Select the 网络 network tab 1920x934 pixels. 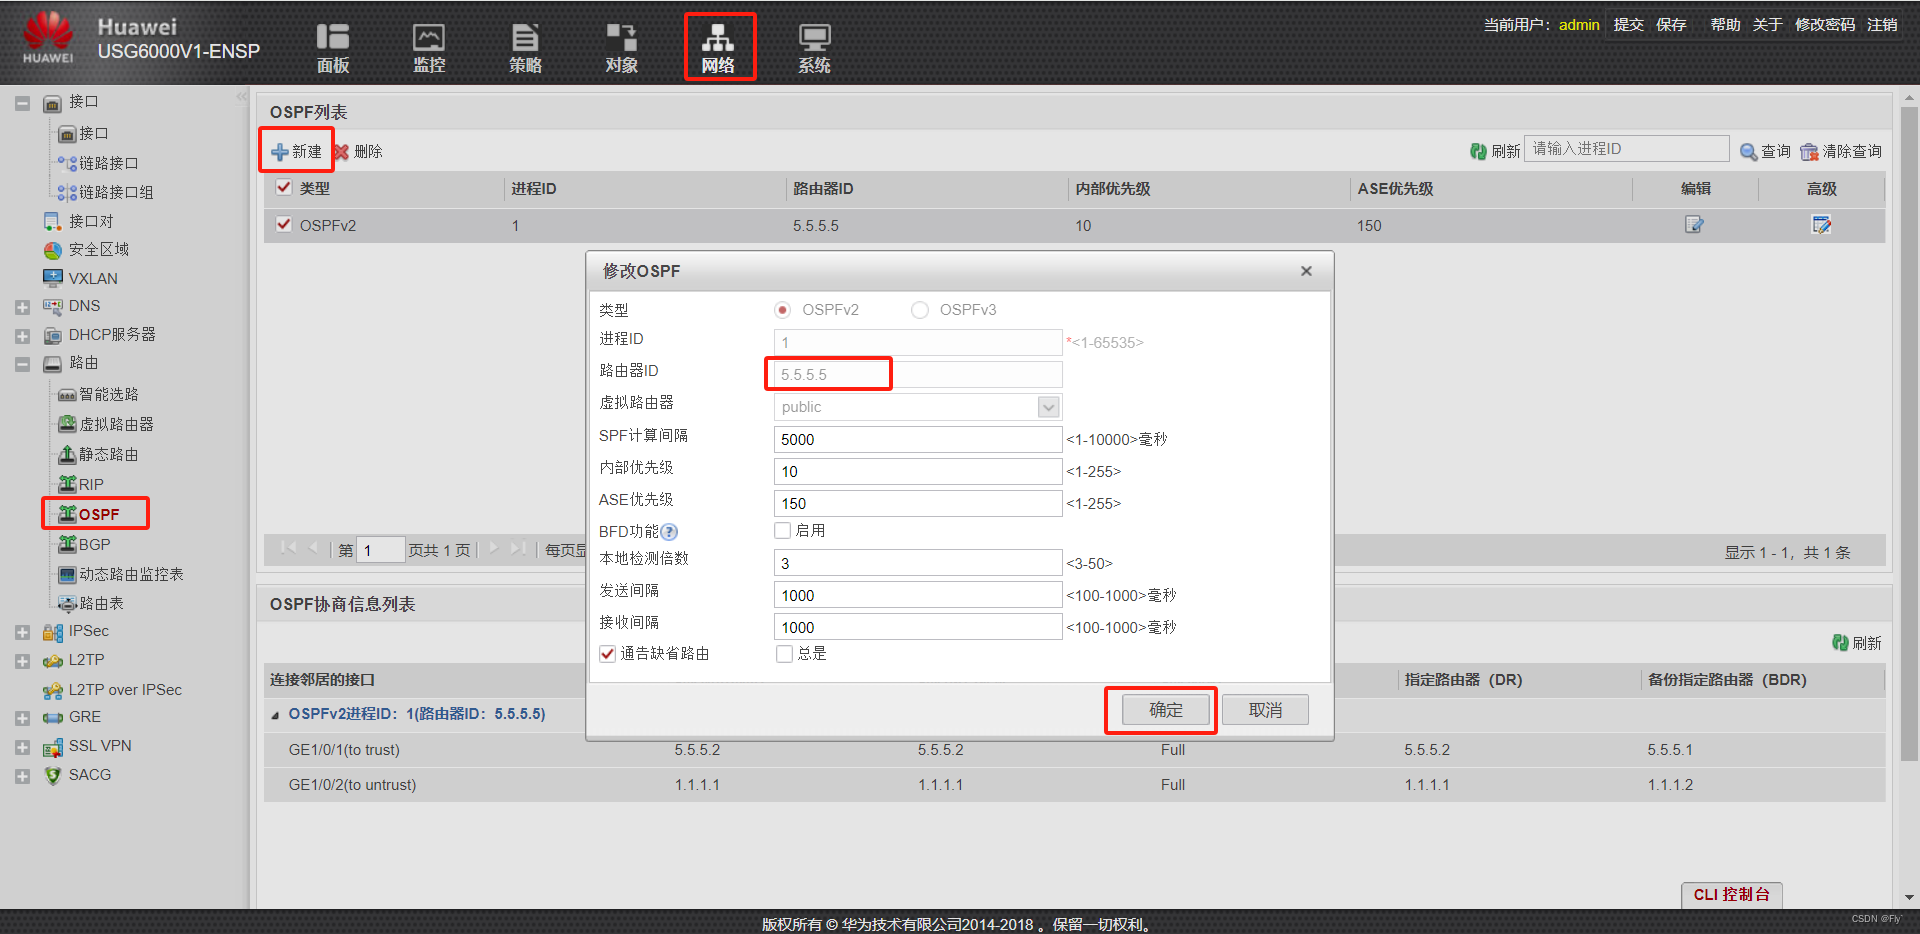(x=718, y=47)
